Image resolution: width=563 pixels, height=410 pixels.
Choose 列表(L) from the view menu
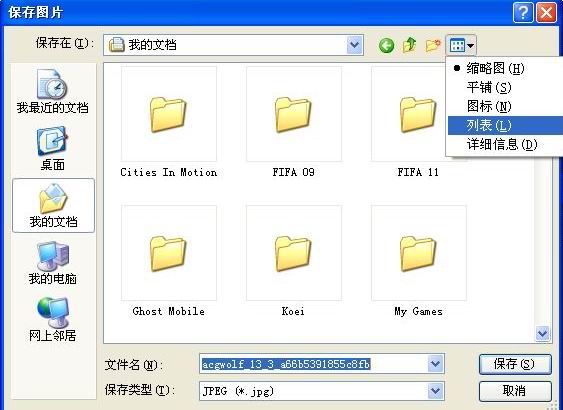pyautogui.click(x=504, y=125)
